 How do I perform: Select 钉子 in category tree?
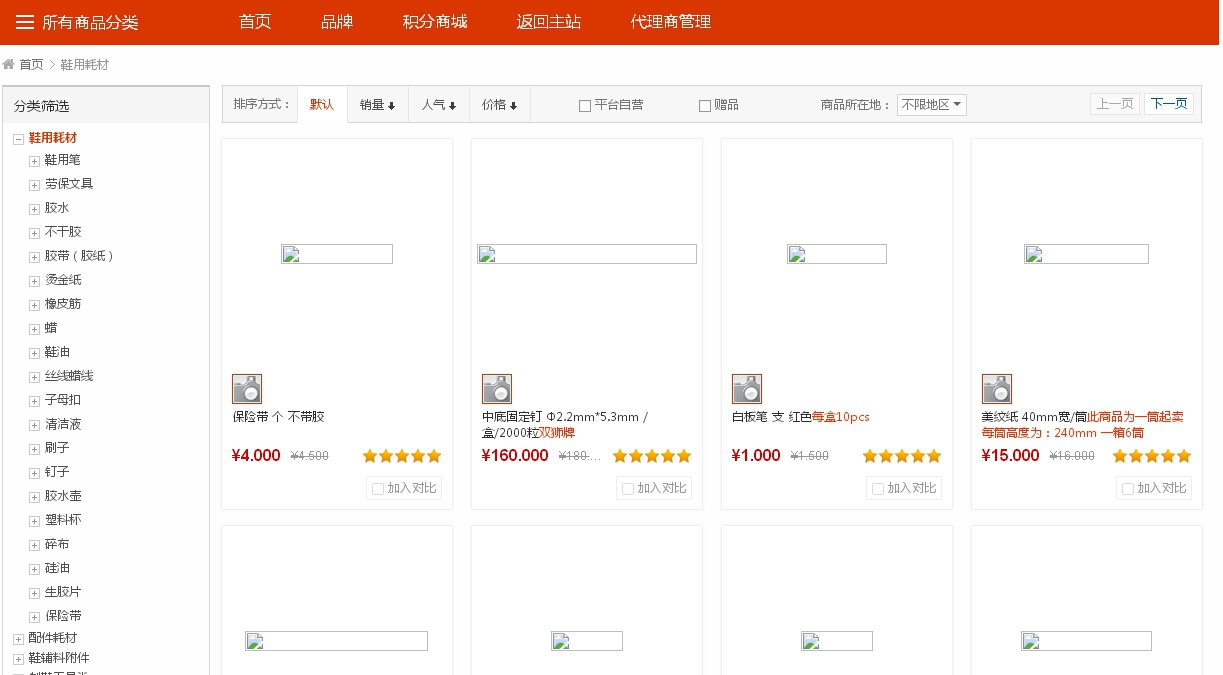point(57,472)
